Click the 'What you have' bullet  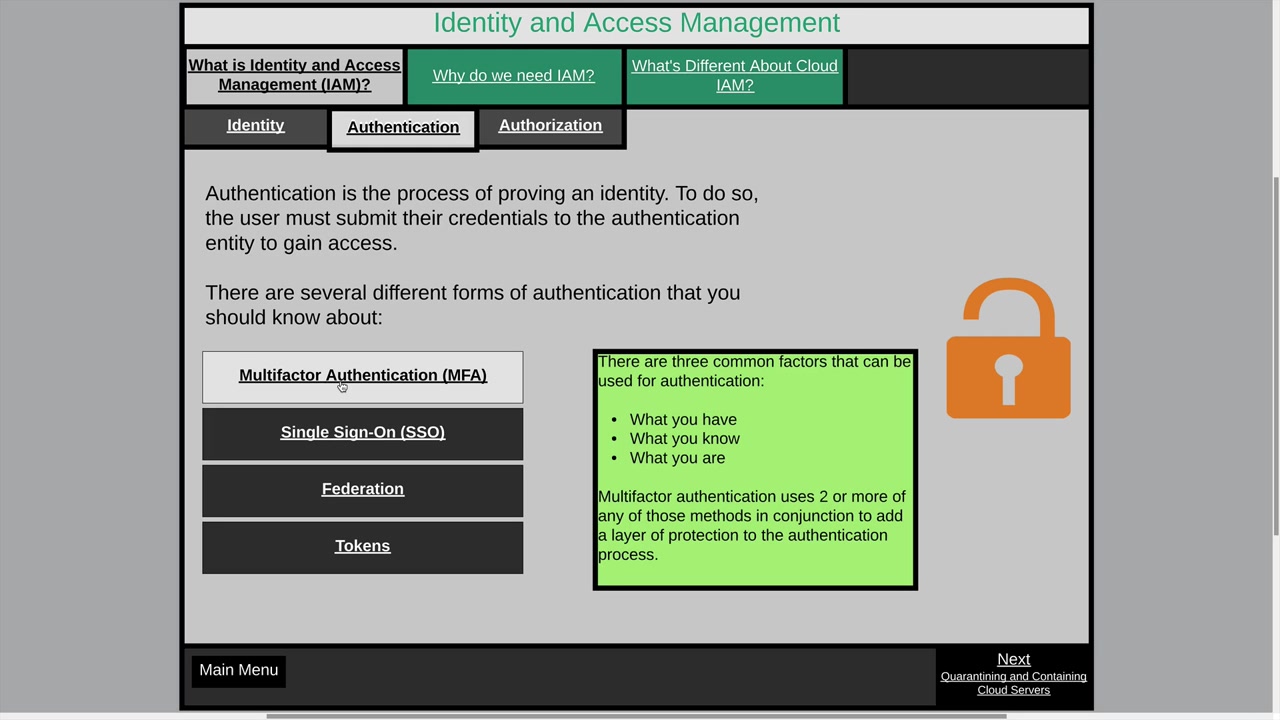pos(683,420)
